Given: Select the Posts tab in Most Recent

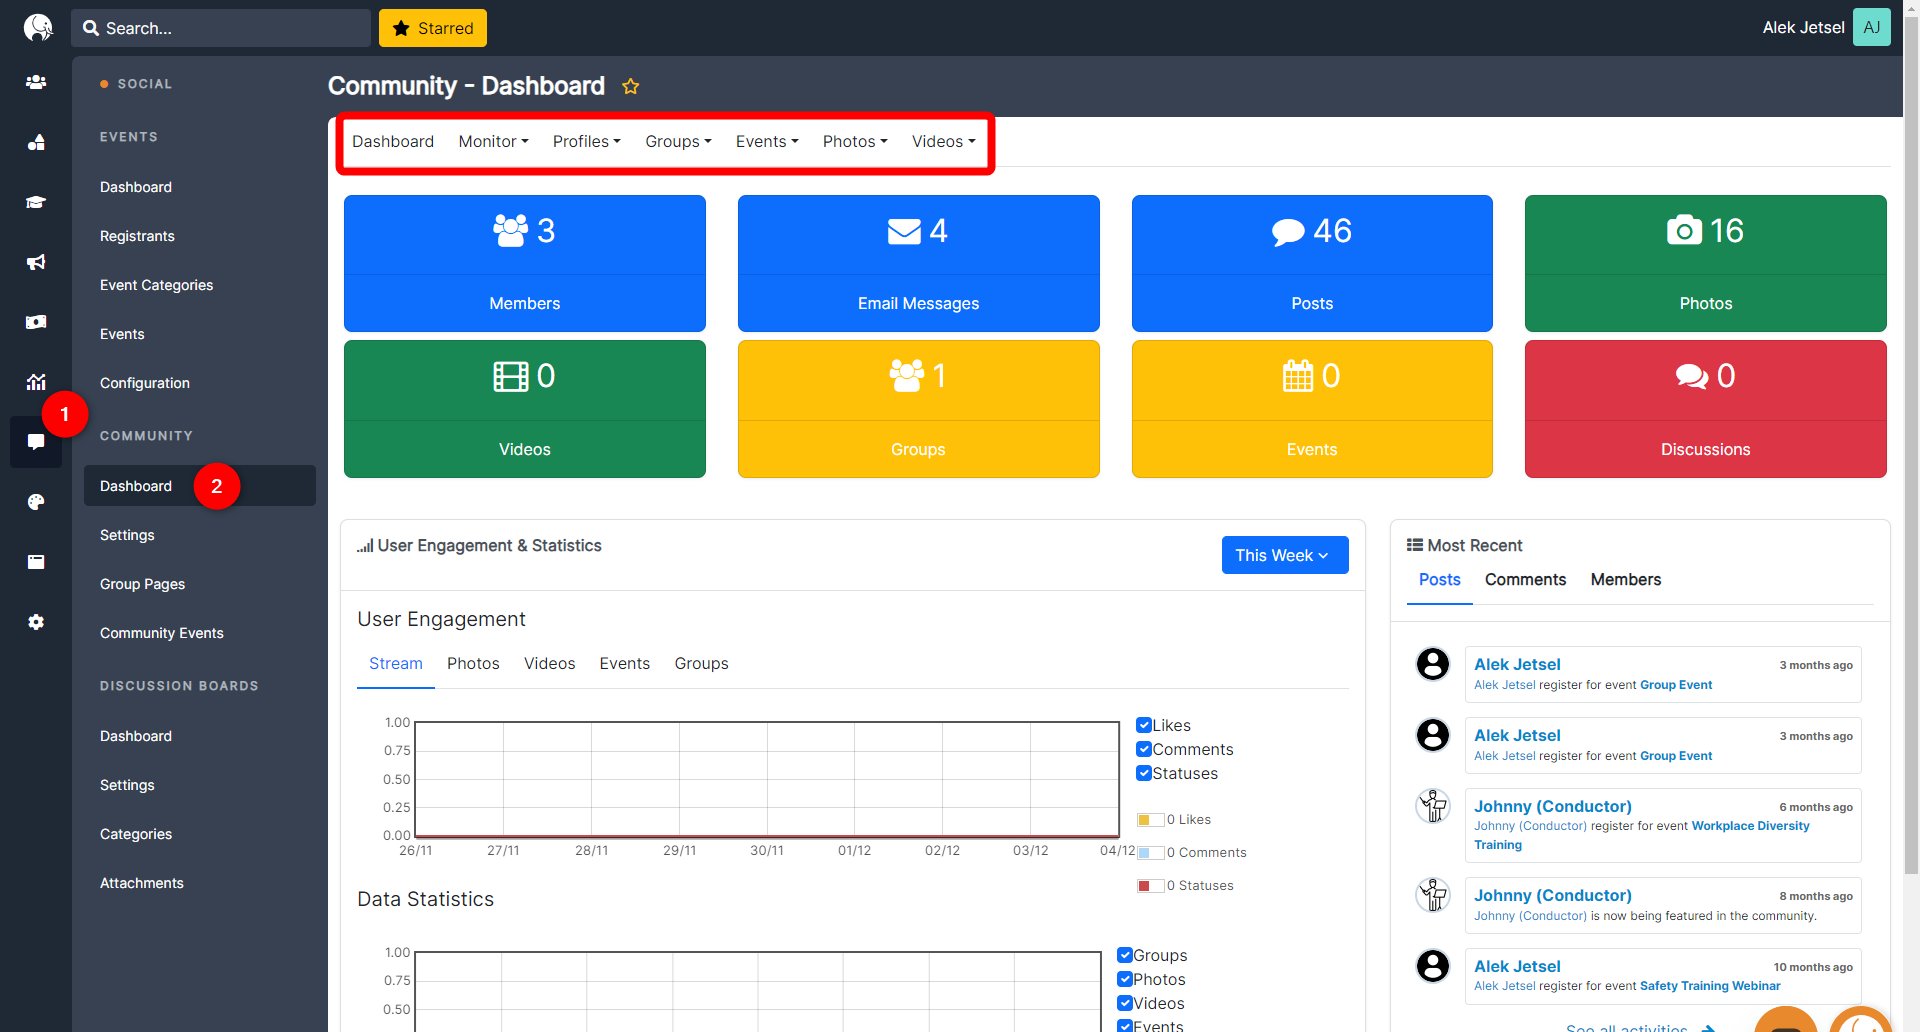Looking at the screenshot, I should point(1439,580).
